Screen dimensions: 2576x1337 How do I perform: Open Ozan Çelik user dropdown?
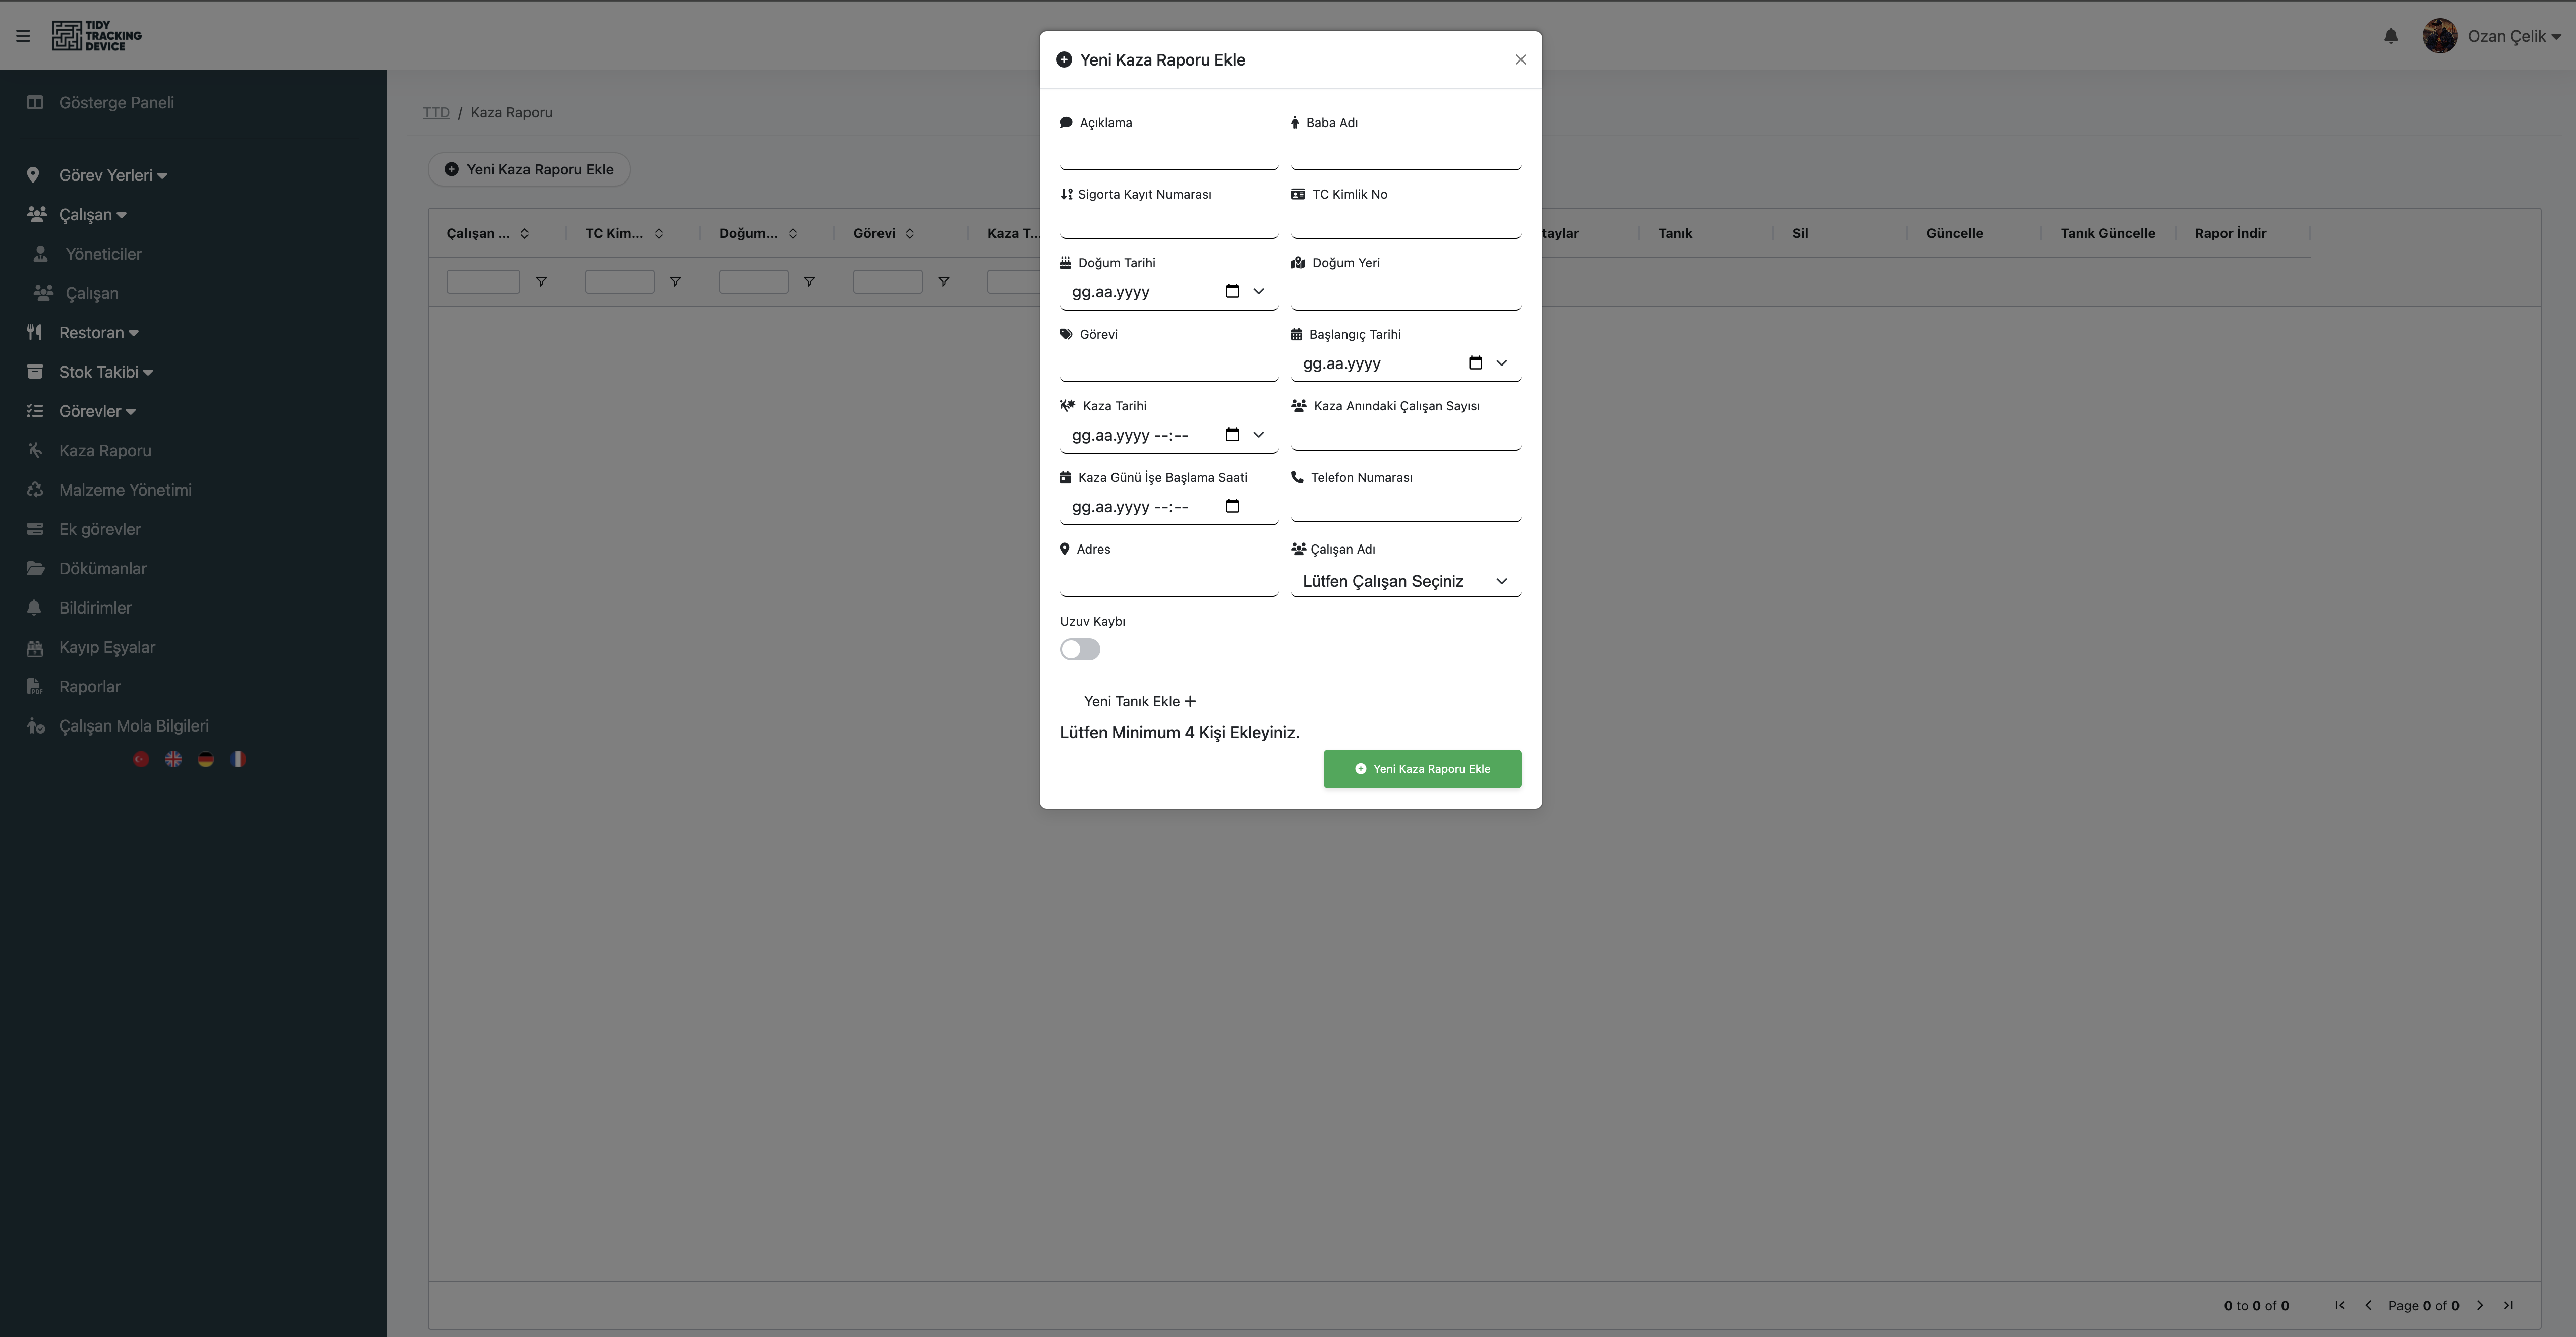[2514, 36]
